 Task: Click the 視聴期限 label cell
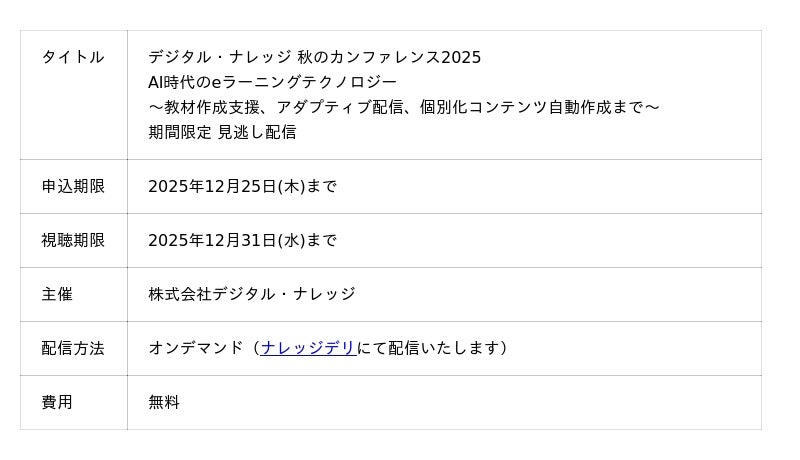pos(73,240)
